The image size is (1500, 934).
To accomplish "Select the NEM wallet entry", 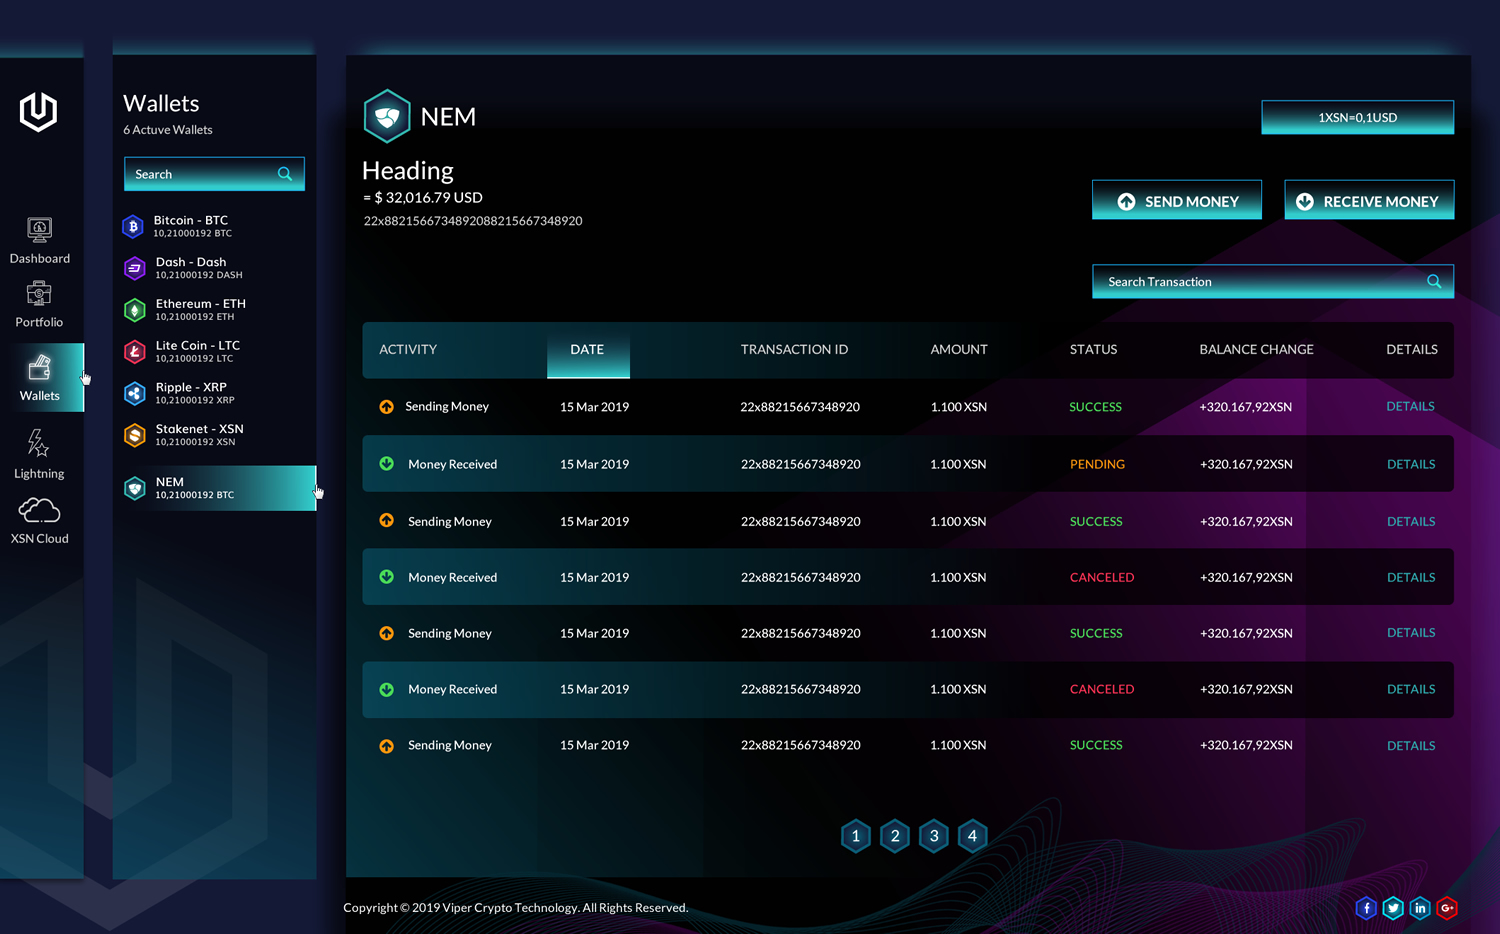I will coord(218,488).
